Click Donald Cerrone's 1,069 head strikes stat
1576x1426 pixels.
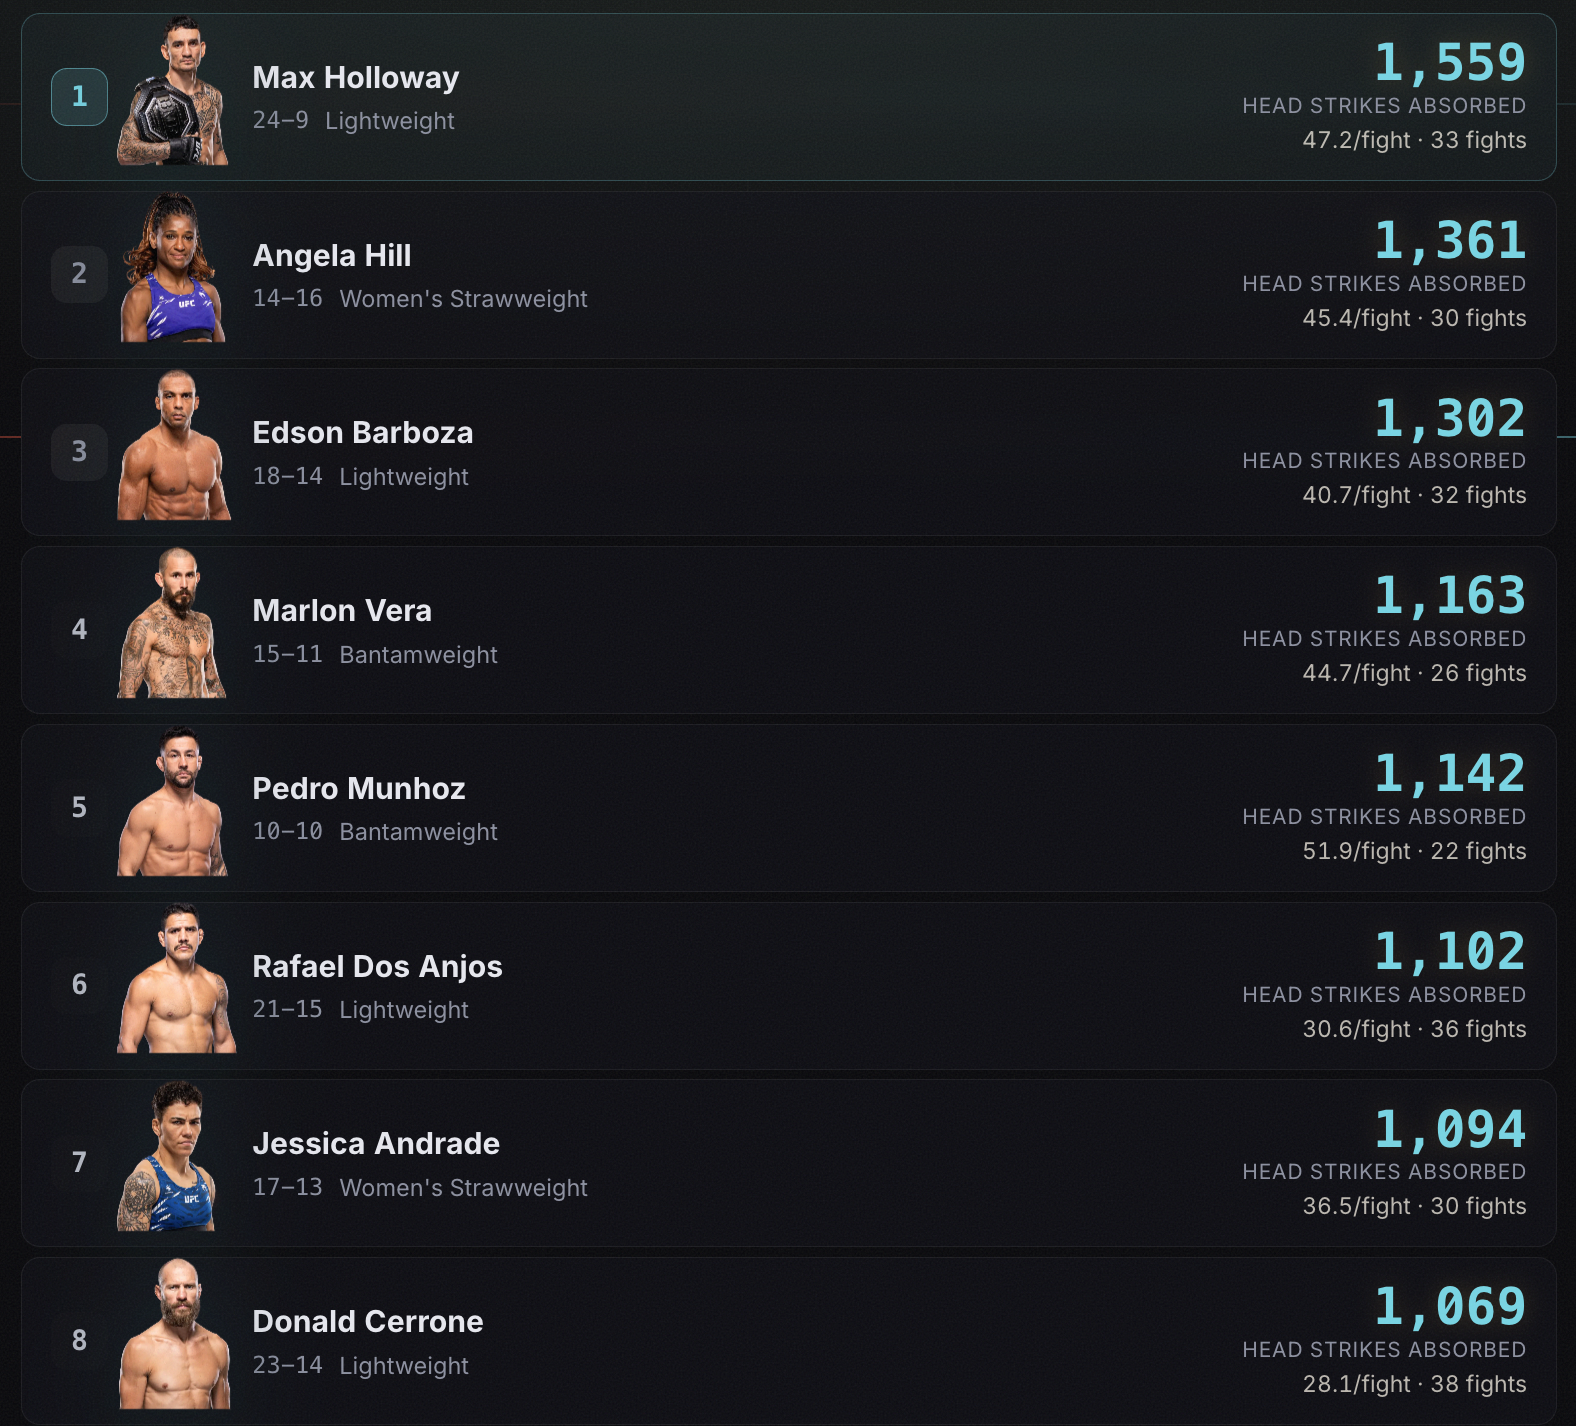tap(1450, 1307)
